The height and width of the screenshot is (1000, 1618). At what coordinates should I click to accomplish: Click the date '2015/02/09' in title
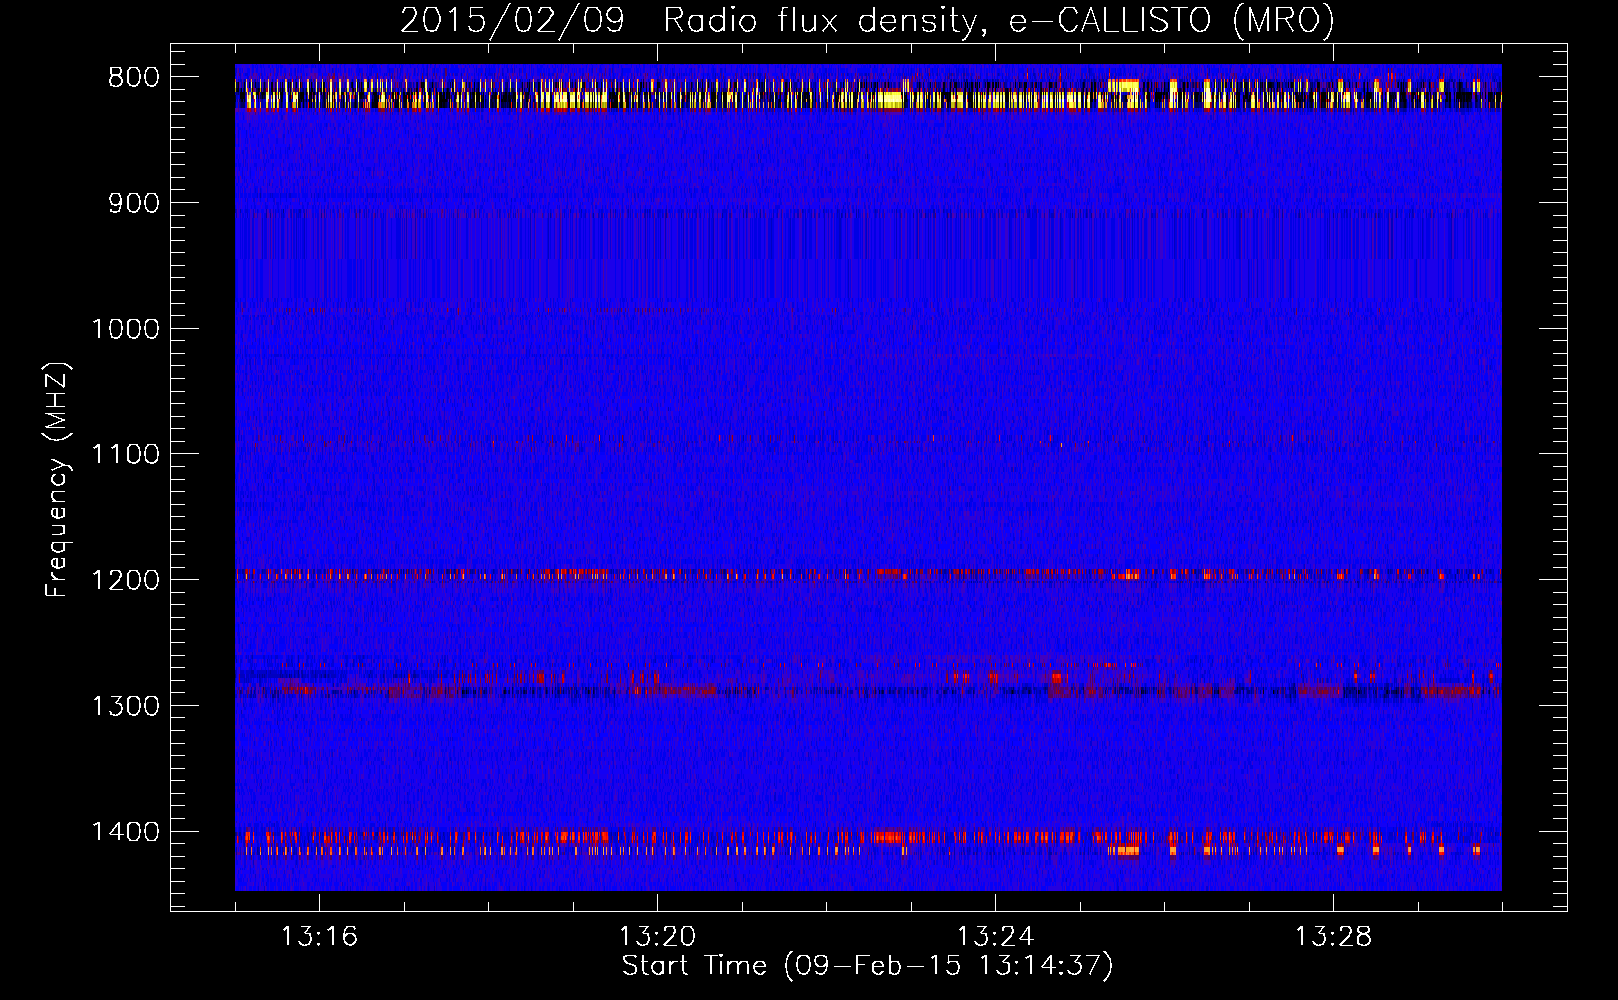tap(512, 21)
